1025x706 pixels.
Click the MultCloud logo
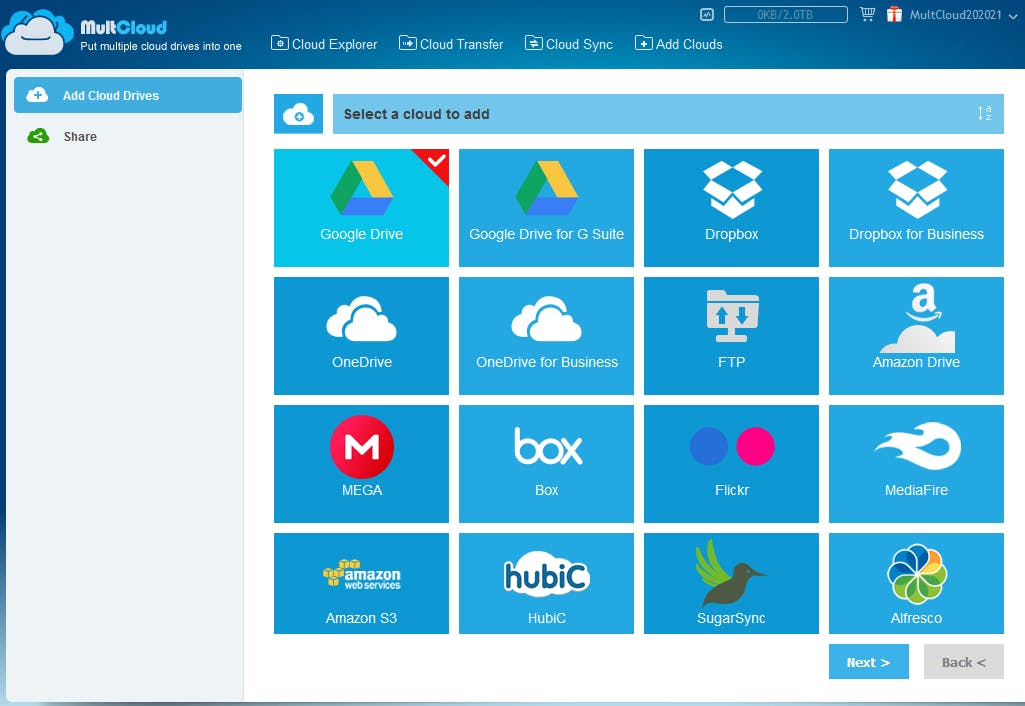click(123, 33)
